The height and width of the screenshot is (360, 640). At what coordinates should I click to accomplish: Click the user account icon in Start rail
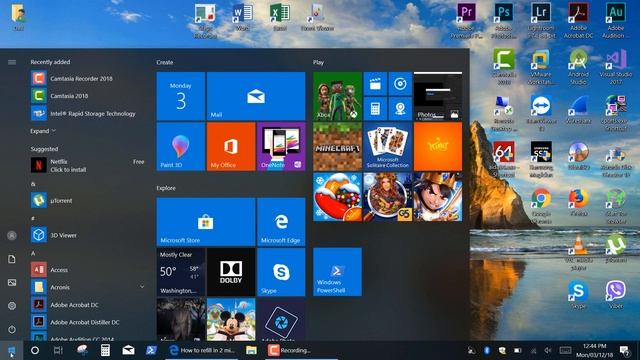coord(12,236)
